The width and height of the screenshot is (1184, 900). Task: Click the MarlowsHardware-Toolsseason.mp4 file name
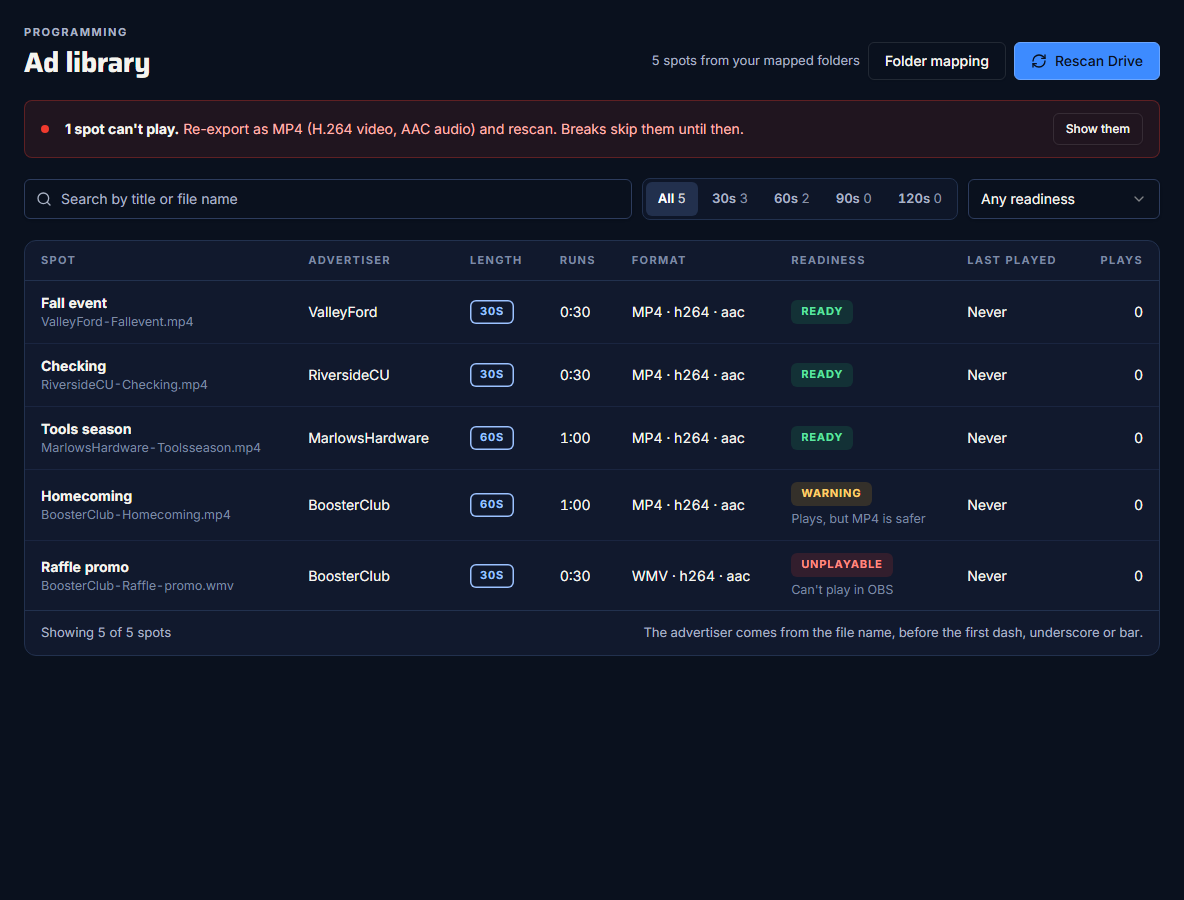150,448
